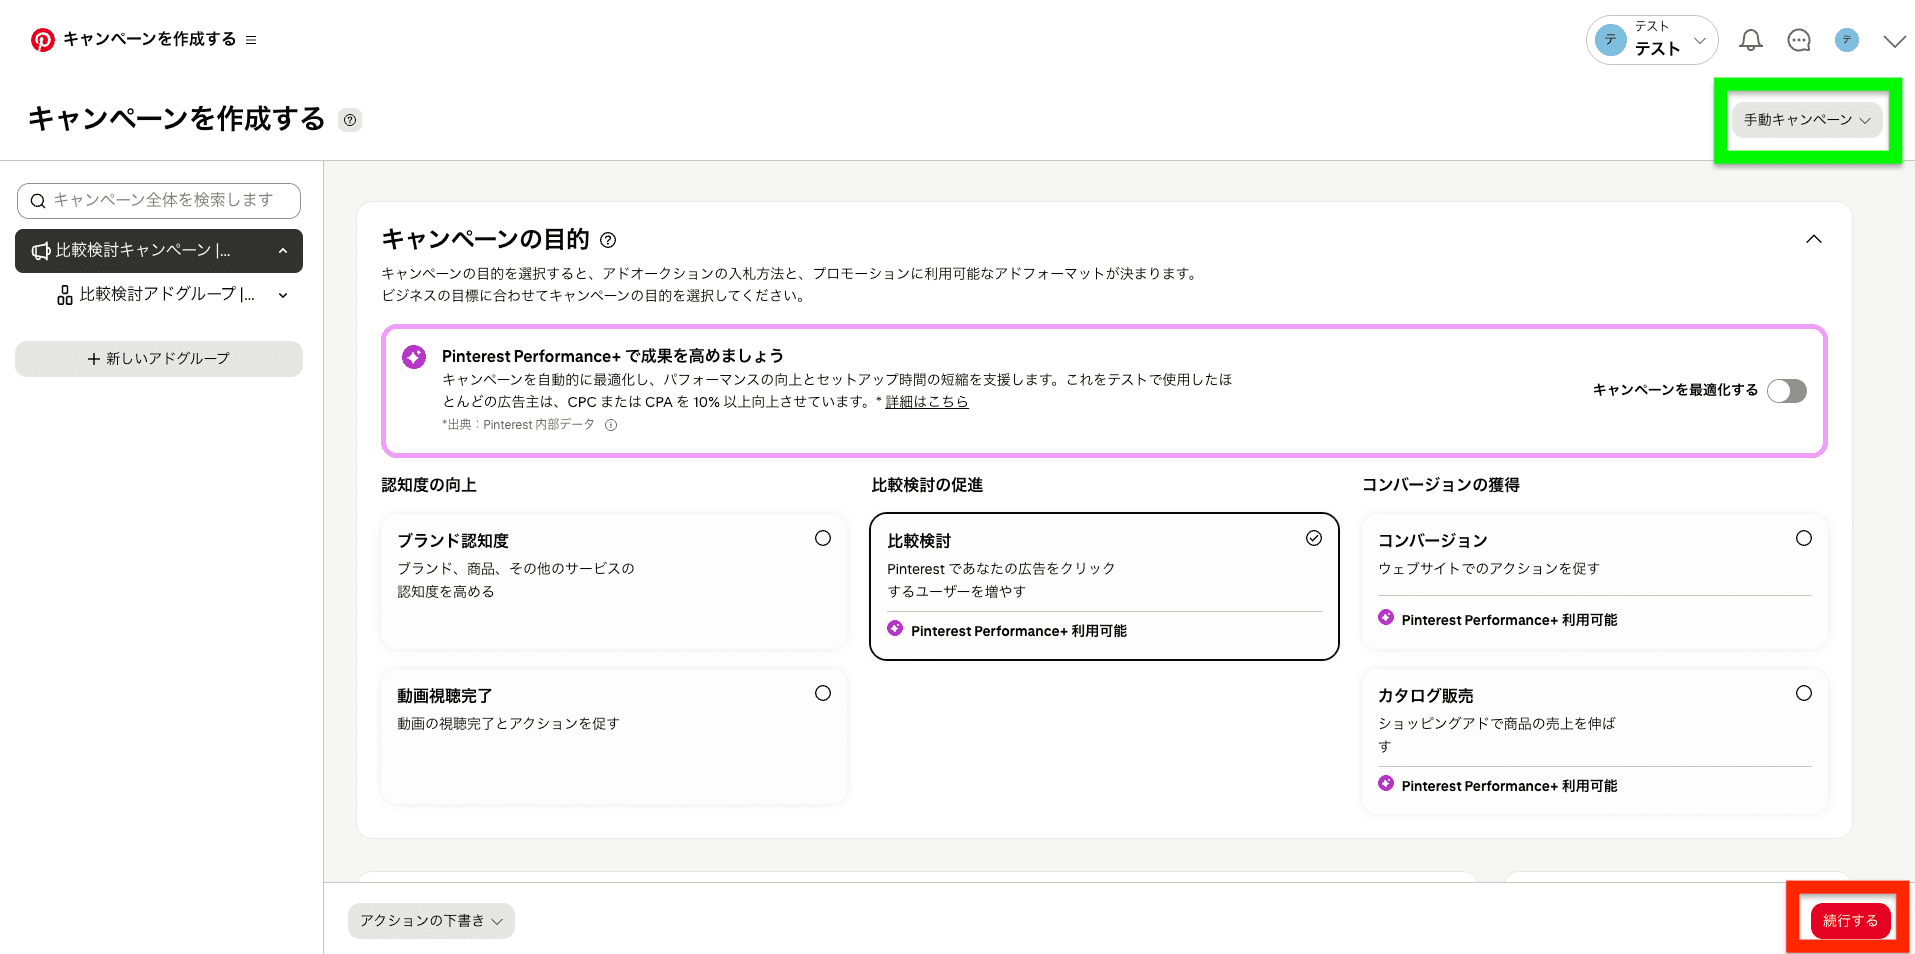
Task: Collapse the 比較検討キャンペーン sidebar item
Action: coord(283,251)
